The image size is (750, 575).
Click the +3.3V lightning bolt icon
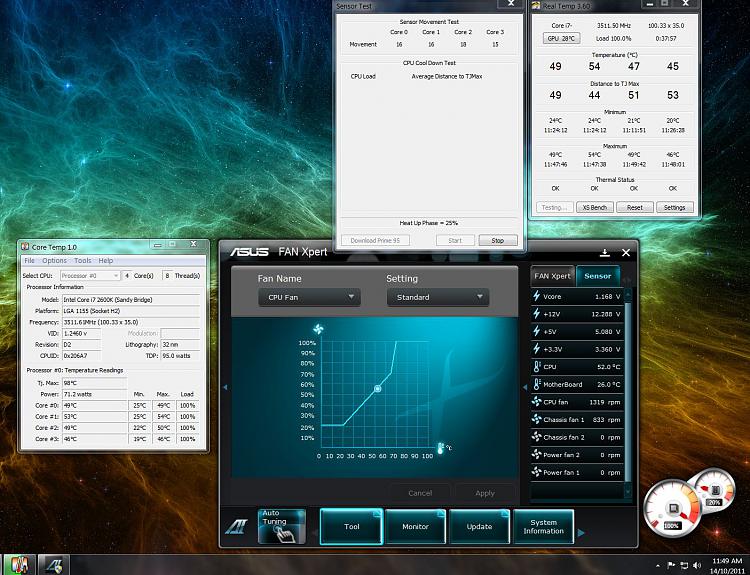pos(537,349)
